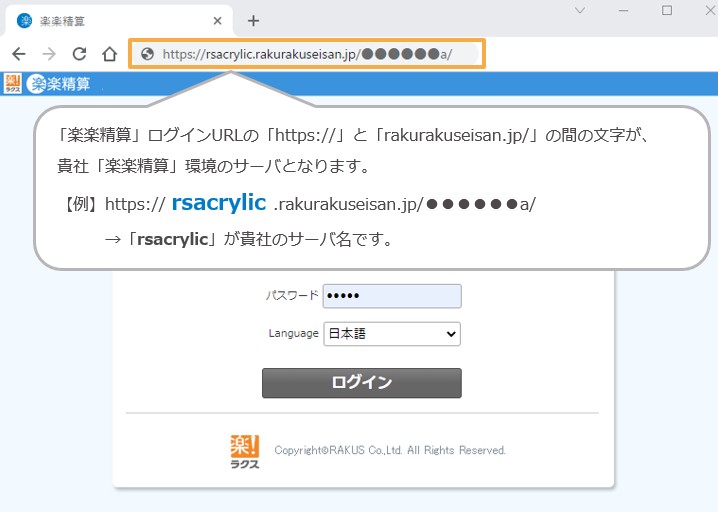Image resolution: width=718 pixels, height=512 pixels.
Task: Click the browser forward arrow
Action: point(48,54)
